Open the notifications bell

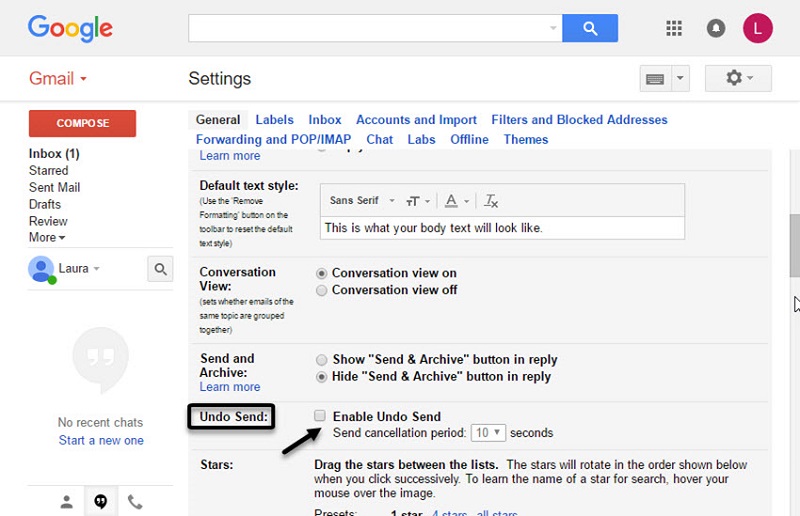click(716, 28)
